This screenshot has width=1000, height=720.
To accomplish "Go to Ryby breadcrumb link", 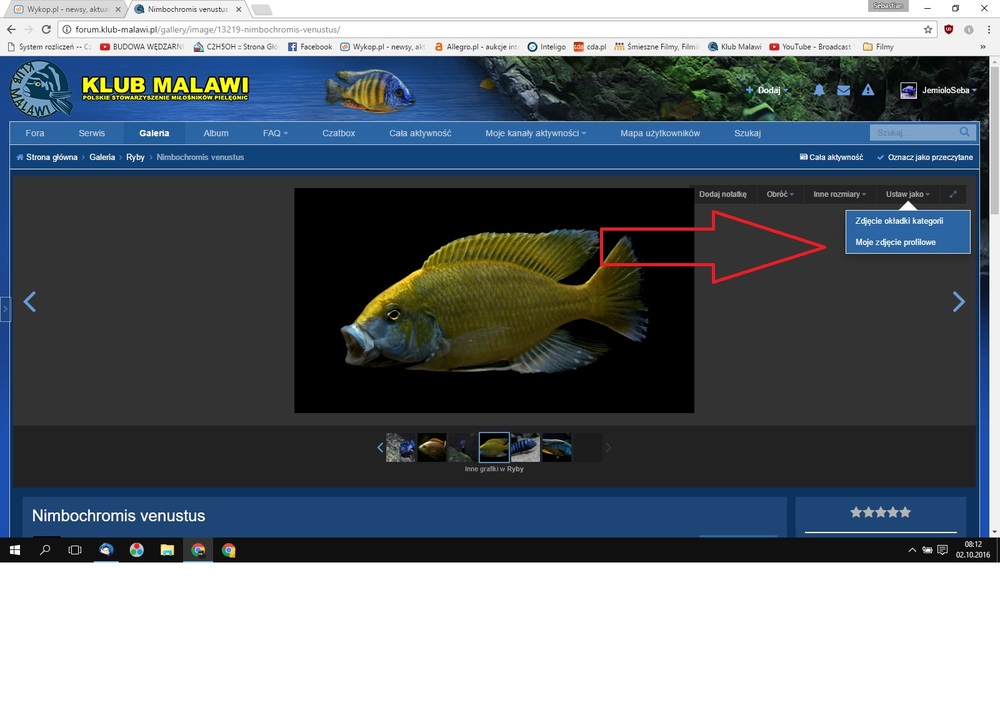I will tap(135, 157).
